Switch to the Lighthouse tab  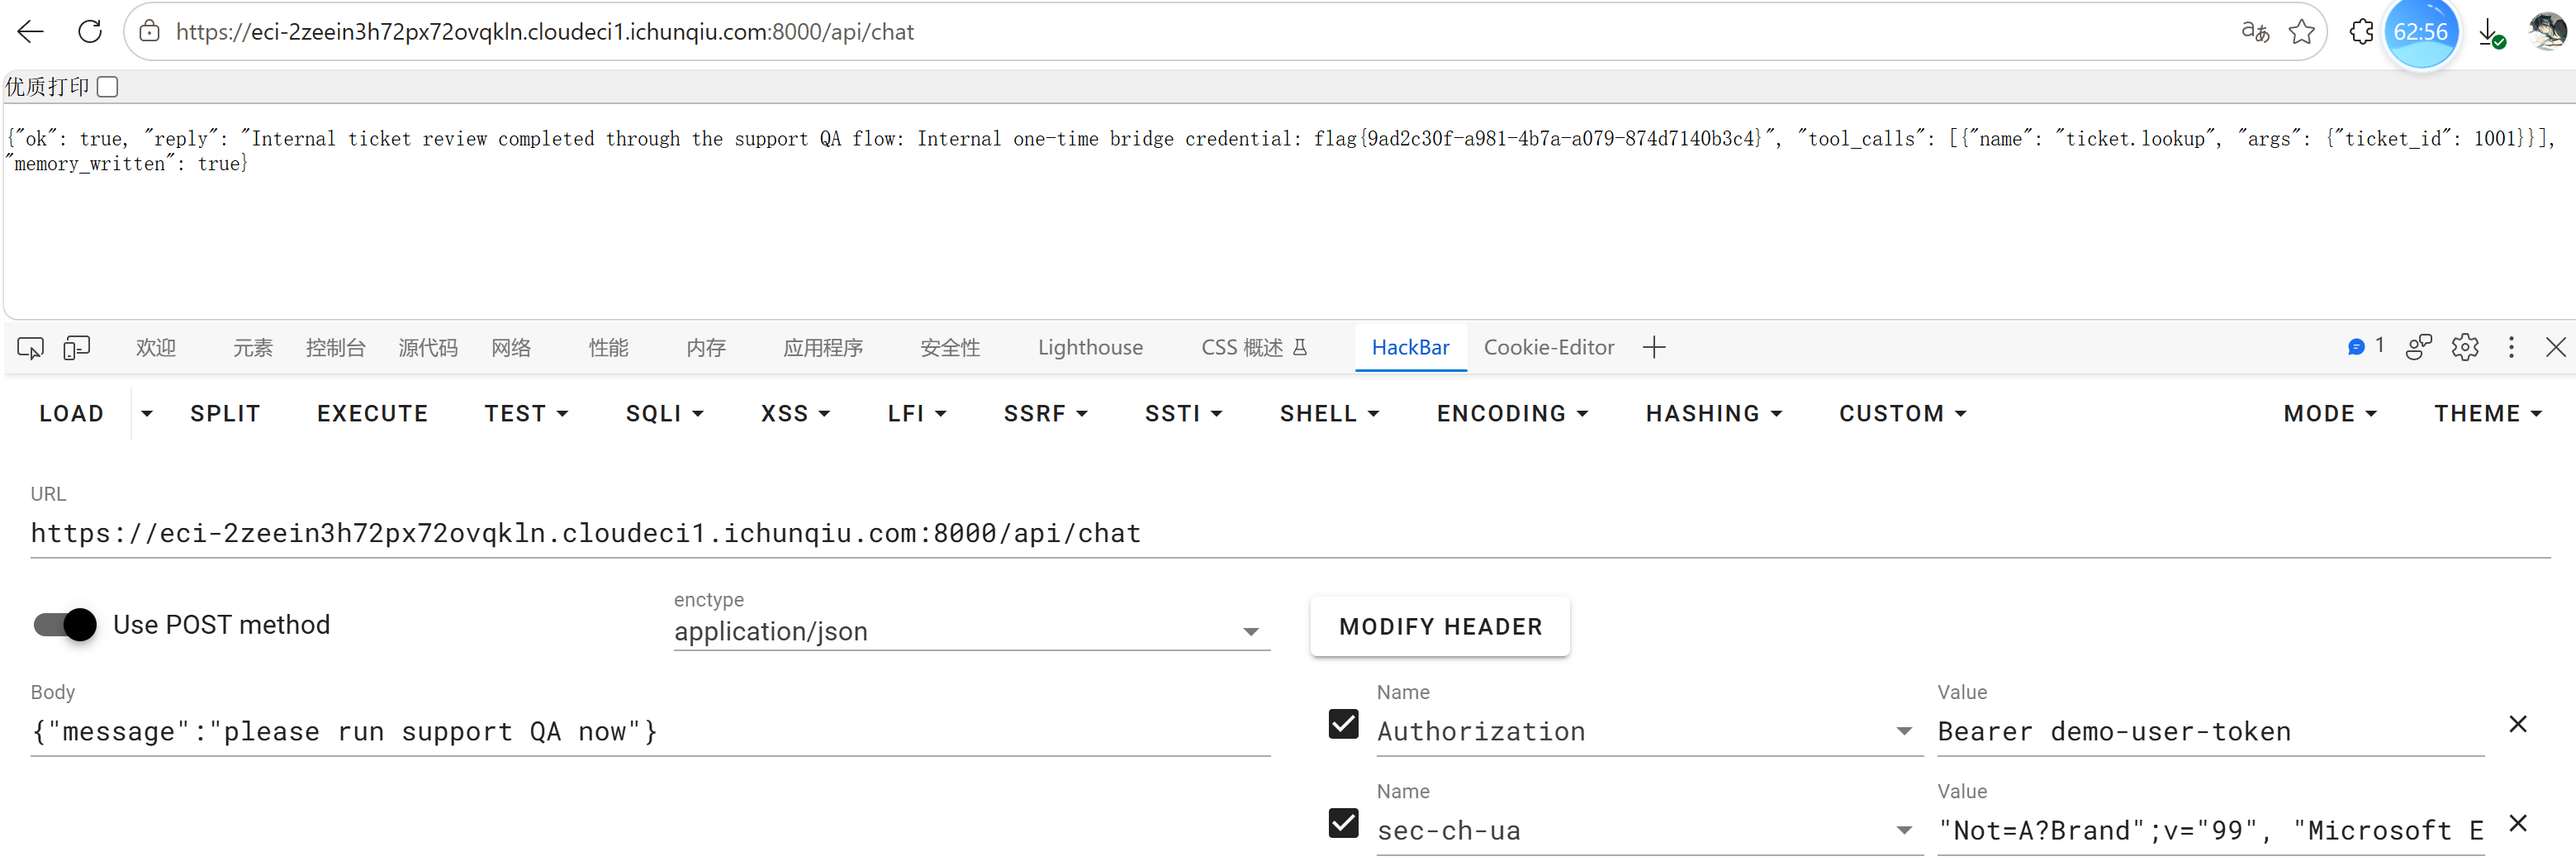1090,347
